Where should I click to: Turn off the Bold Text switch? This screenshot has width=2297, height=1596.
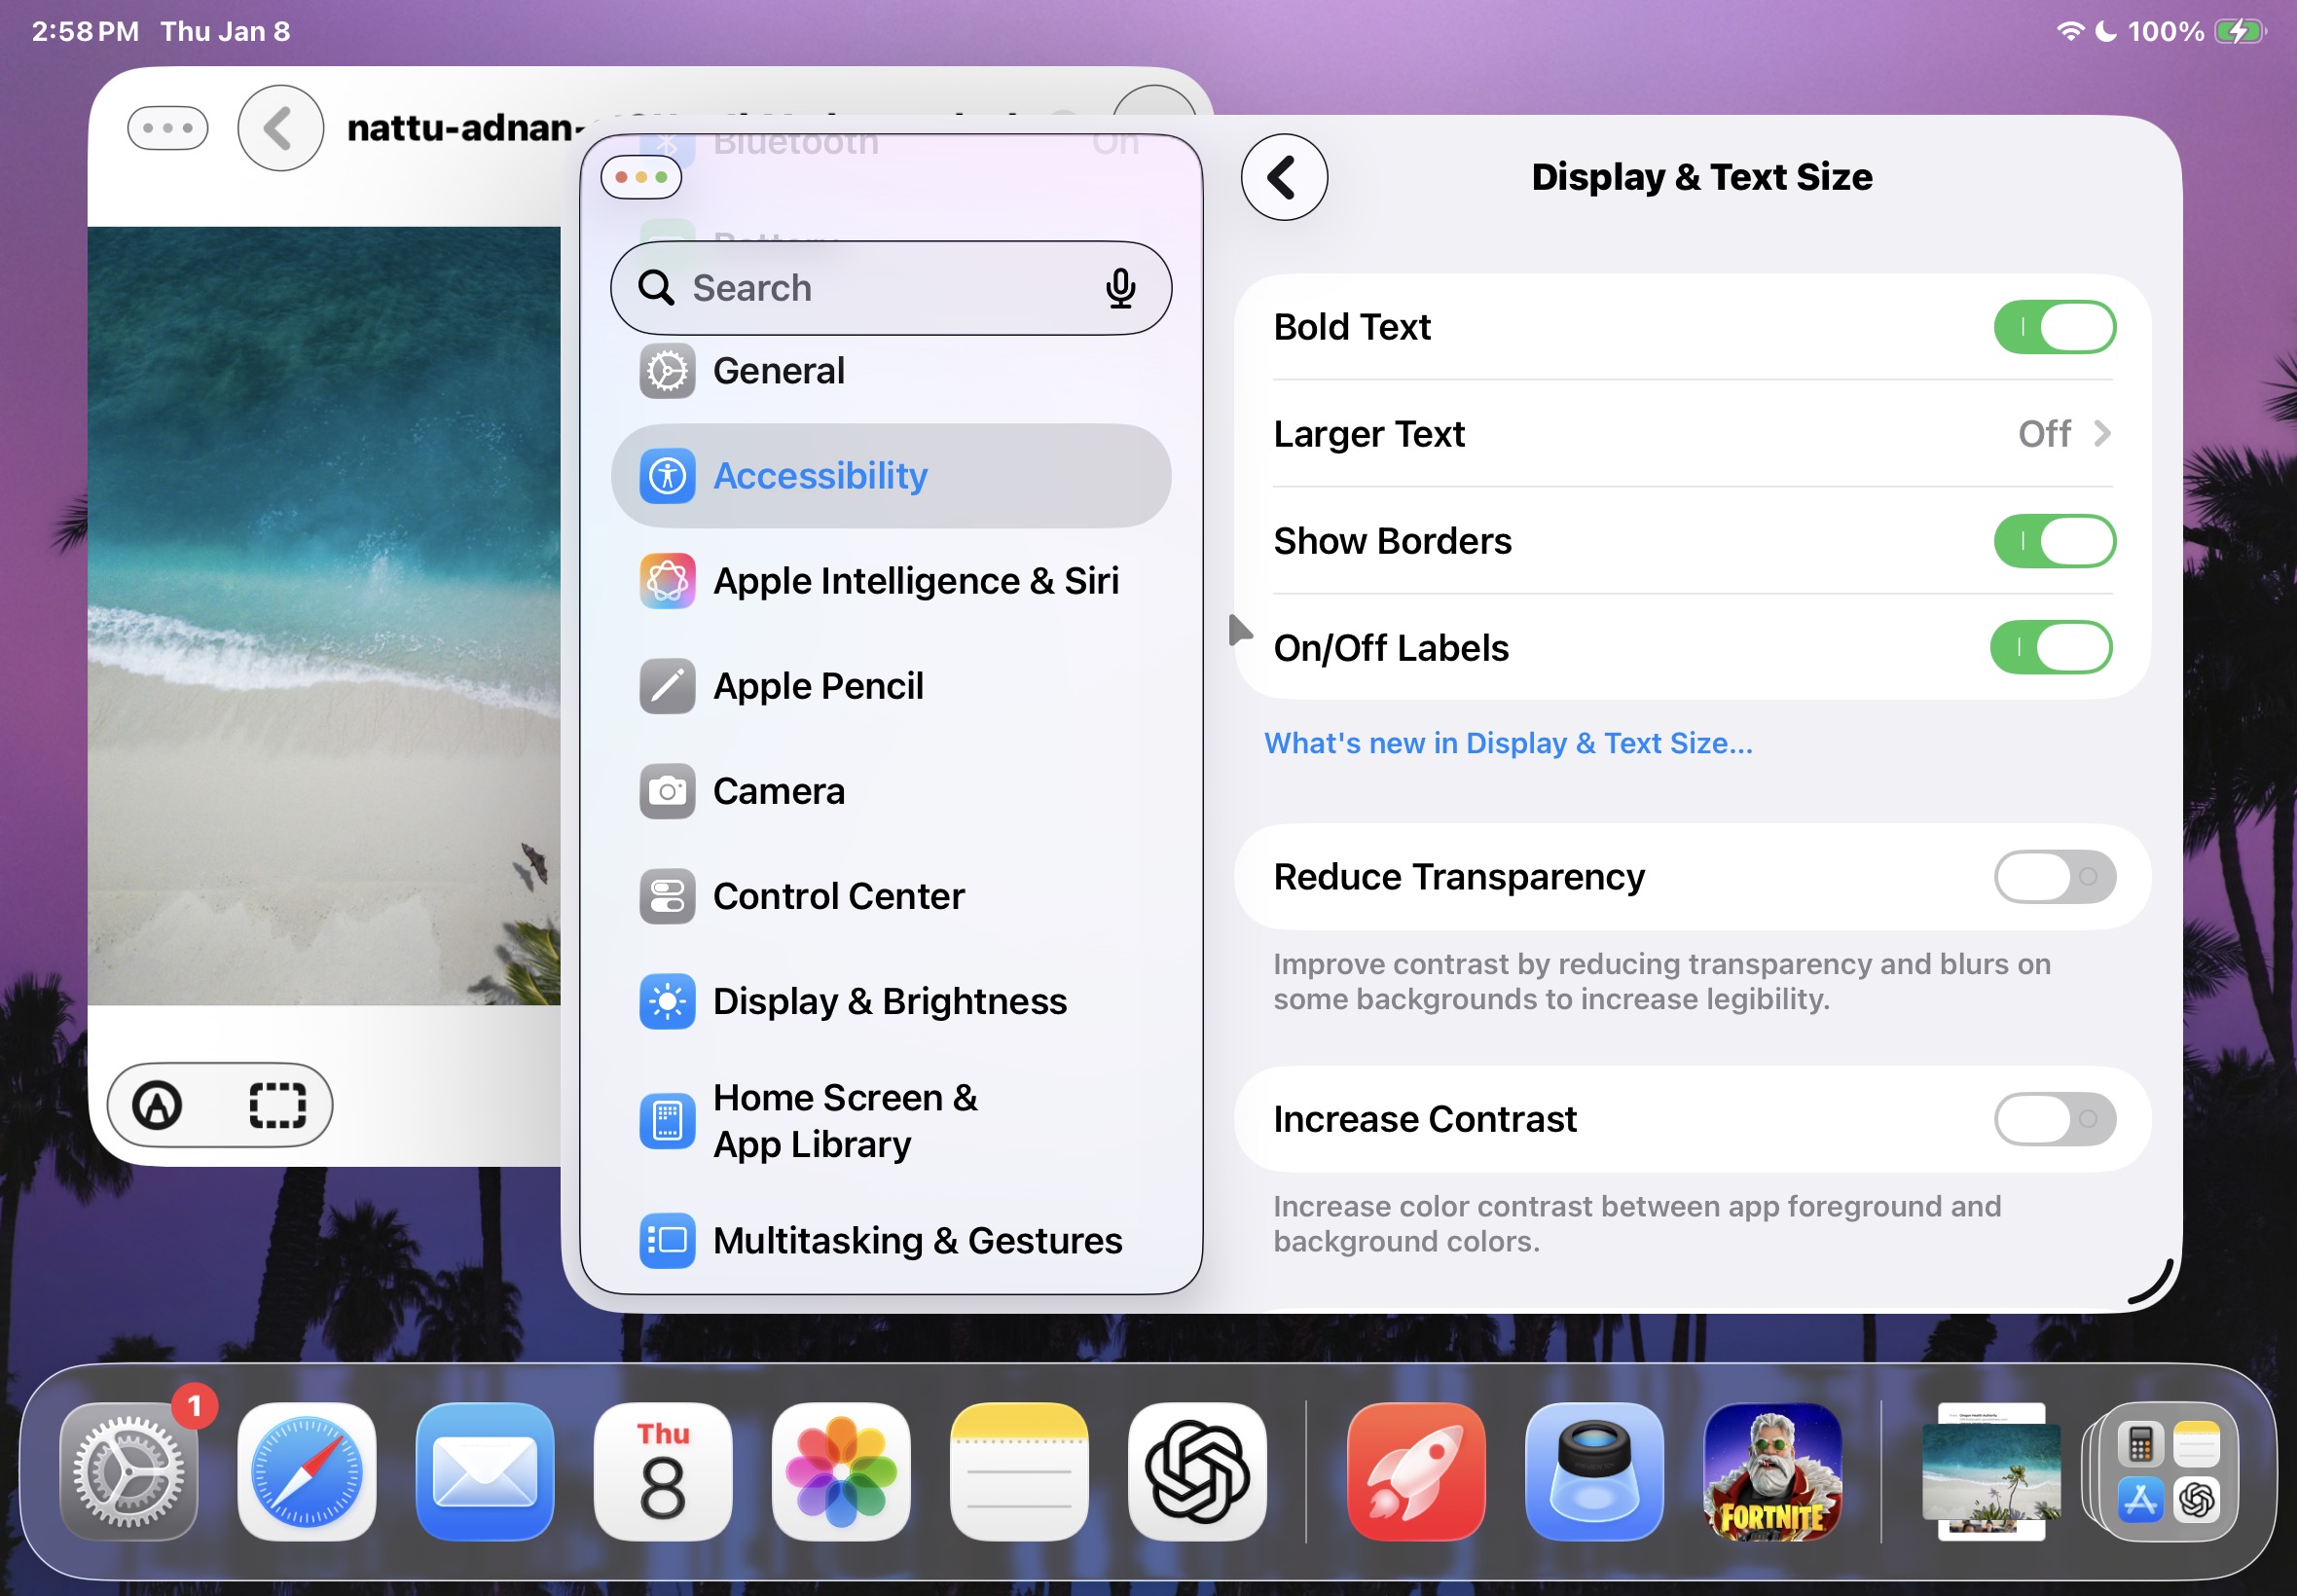(2053, 327)
